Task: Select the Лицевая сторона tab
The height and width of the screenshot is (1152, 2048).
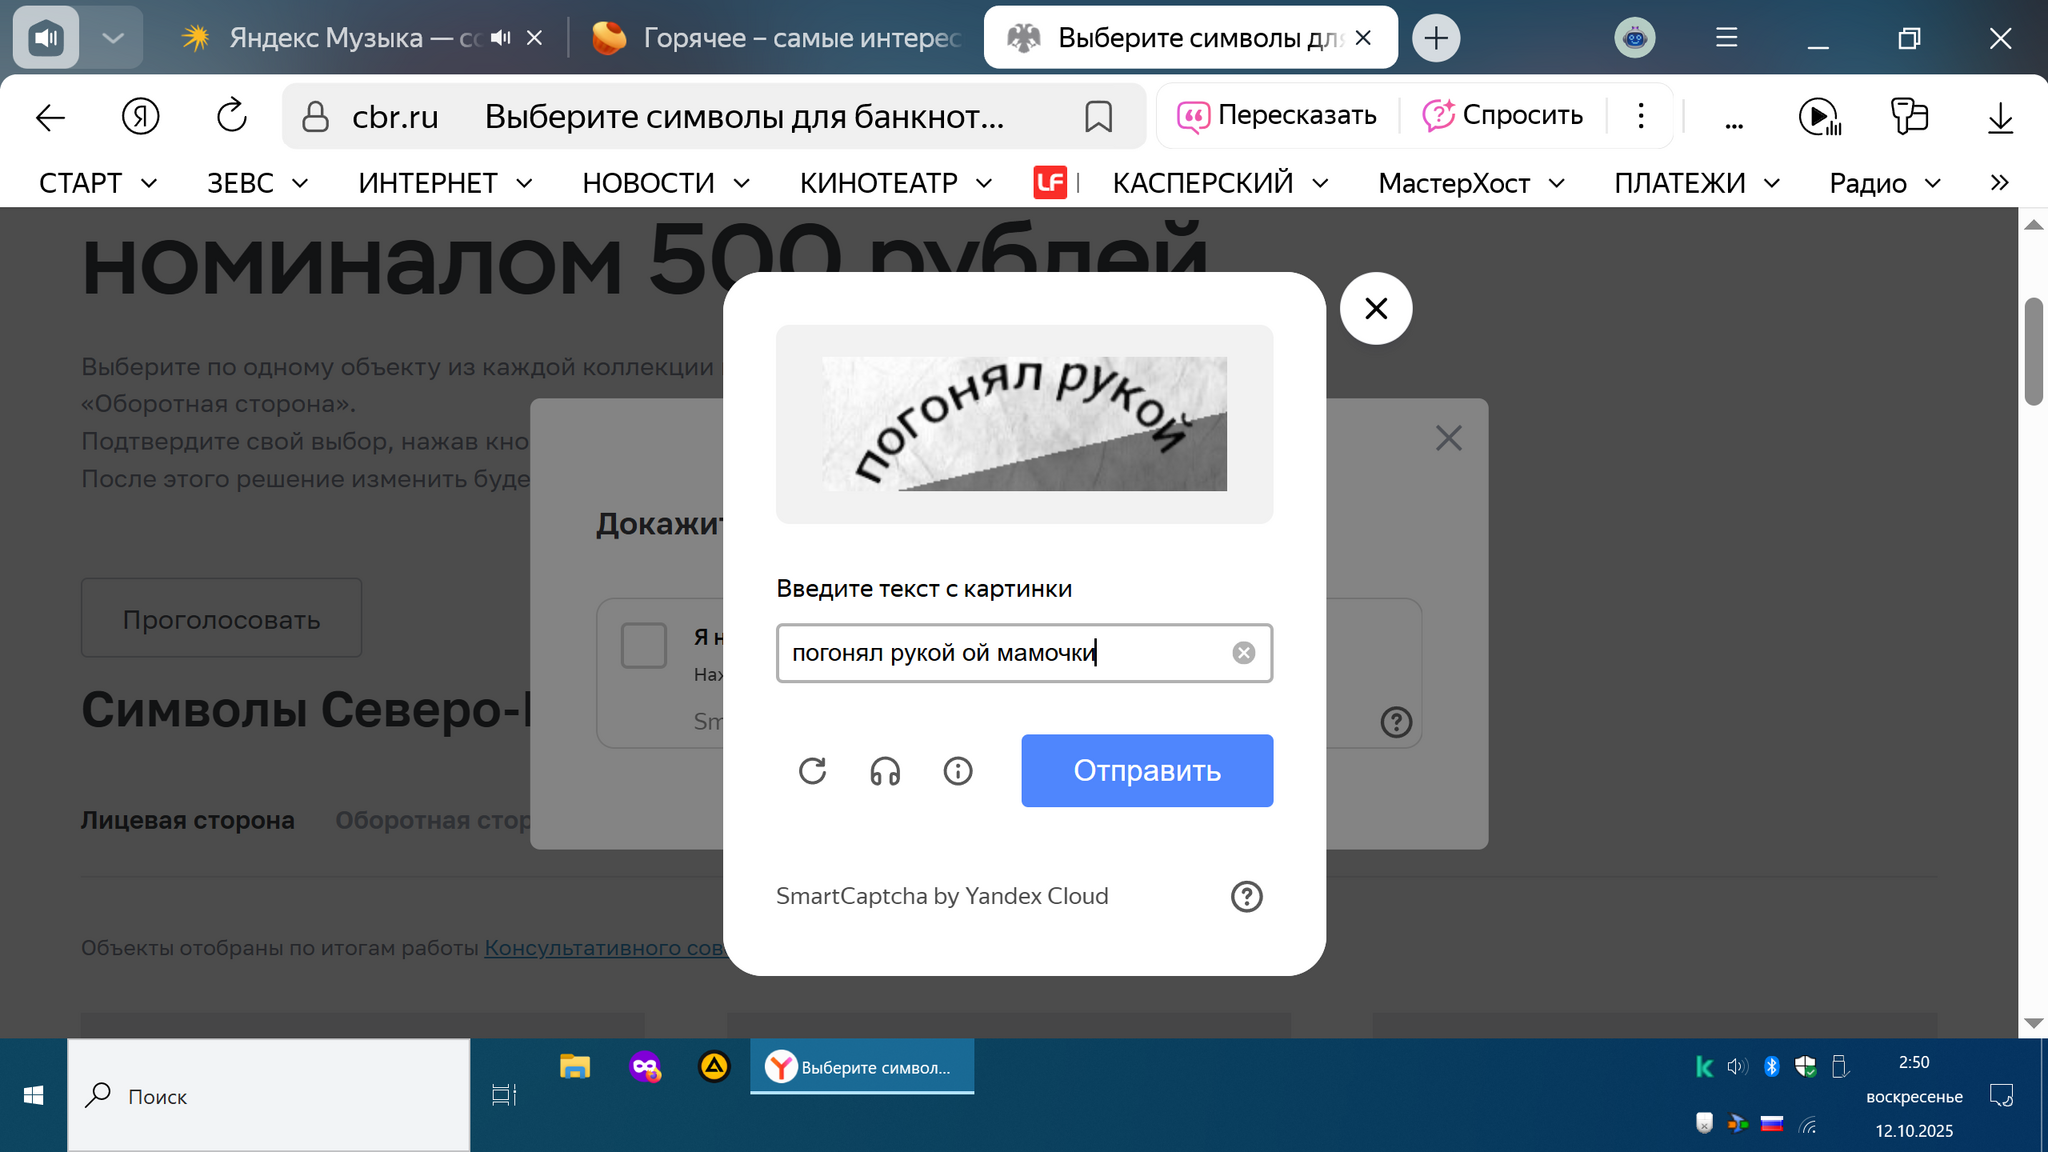Action: point(188,820)
